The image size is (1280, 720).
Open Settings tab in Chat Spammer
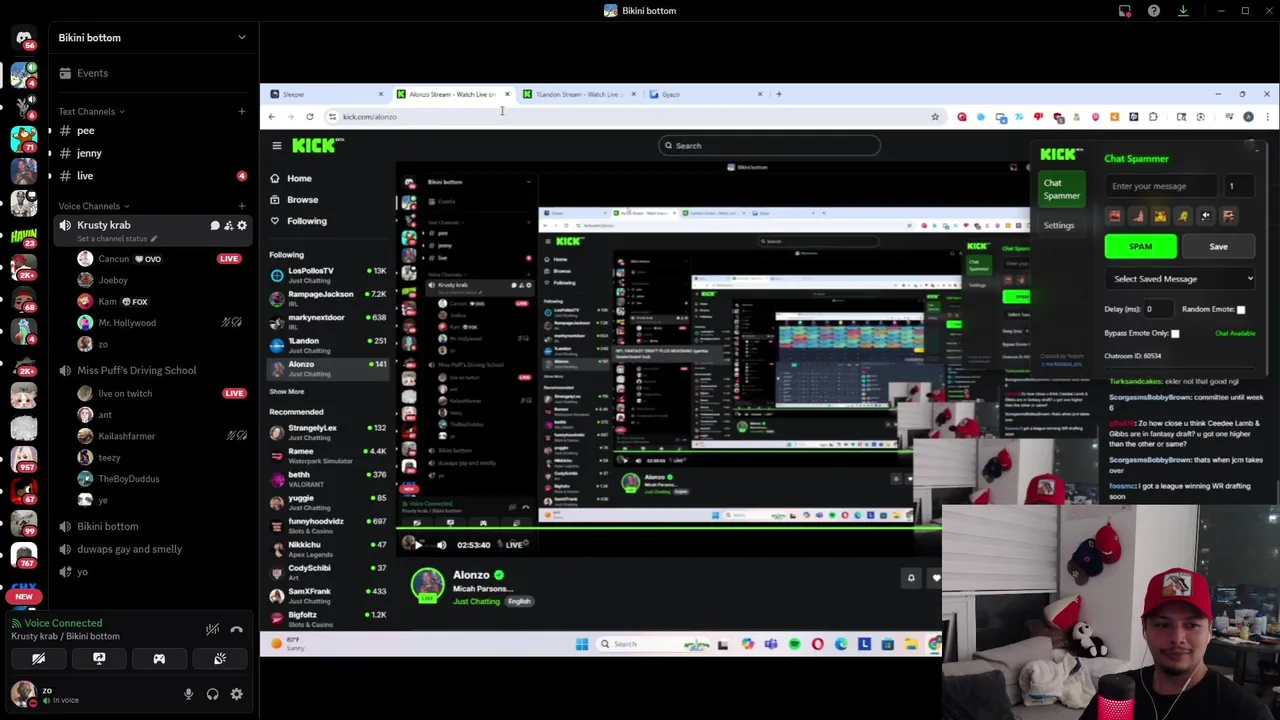click(1059, 225)
